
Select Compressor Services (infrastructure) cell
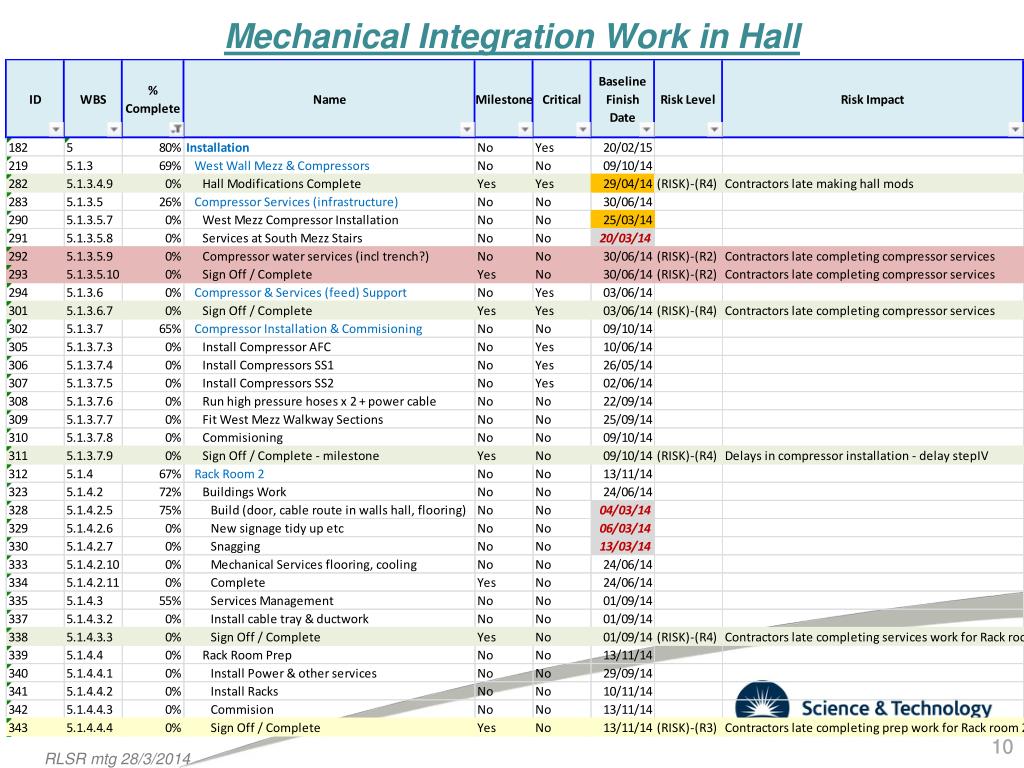click(x=330, y=202)
